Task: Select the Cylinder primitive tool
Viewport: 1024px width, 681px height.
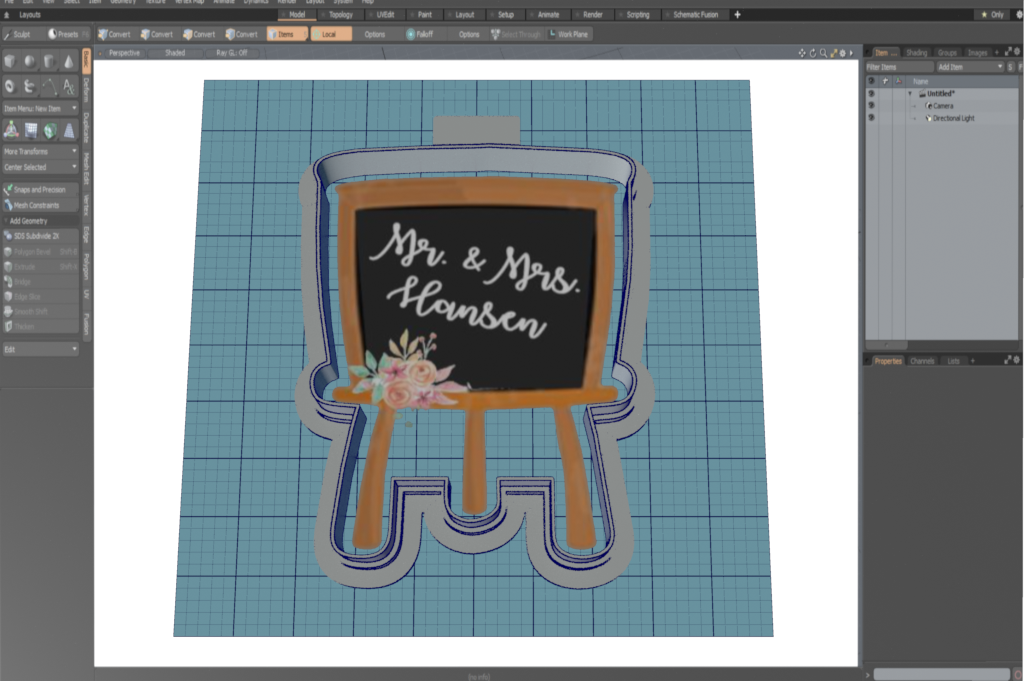Action: pyautogui.click(x=49, y=62)
